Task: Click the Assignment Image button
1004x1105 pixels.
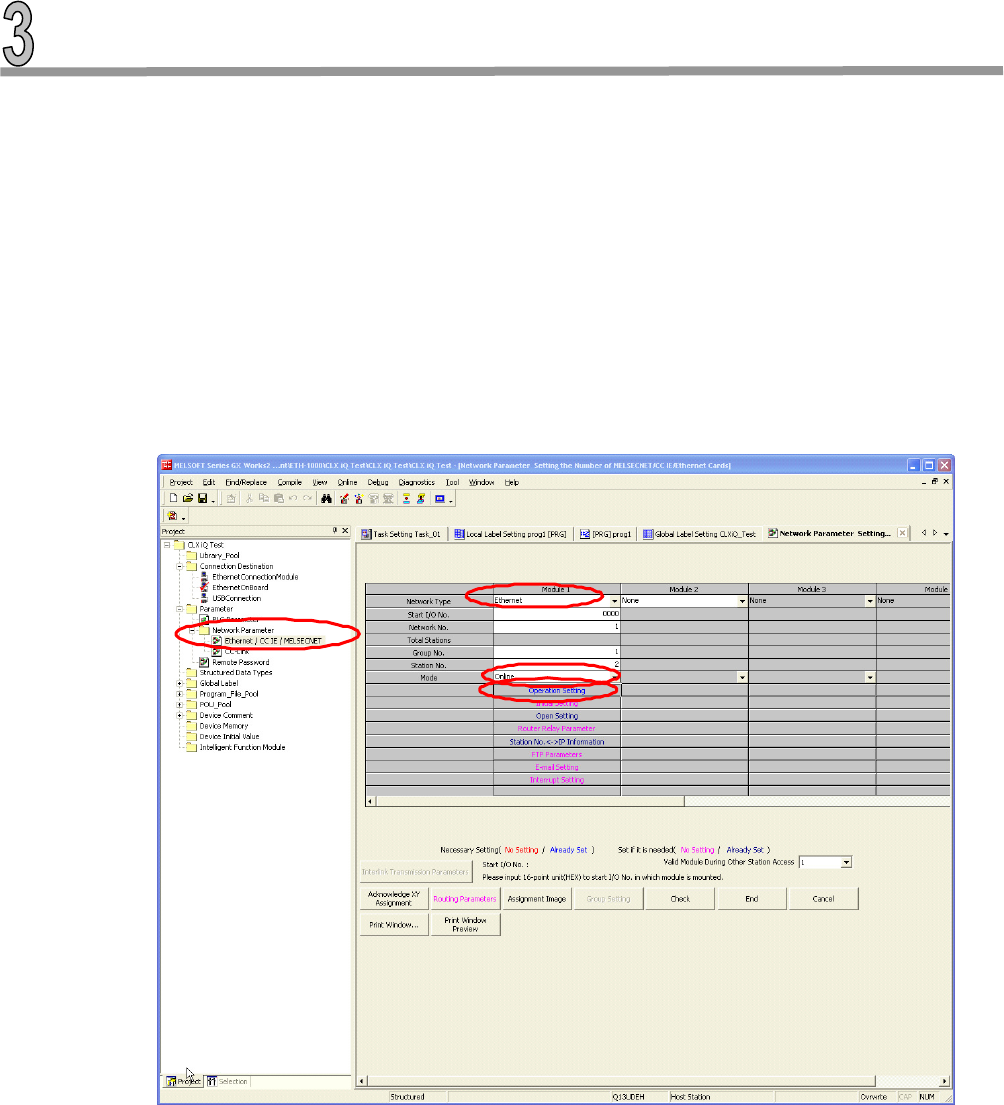Action: coord(537,899)
